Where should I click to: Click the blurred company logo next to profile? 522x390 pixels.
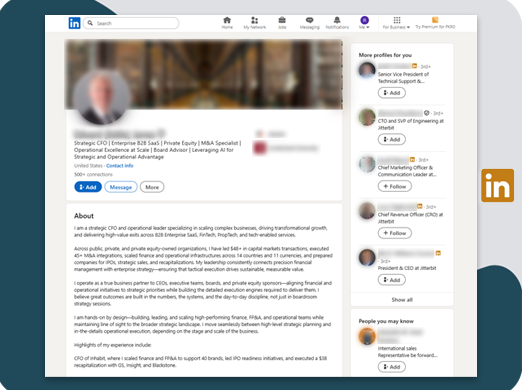(260, 148)
